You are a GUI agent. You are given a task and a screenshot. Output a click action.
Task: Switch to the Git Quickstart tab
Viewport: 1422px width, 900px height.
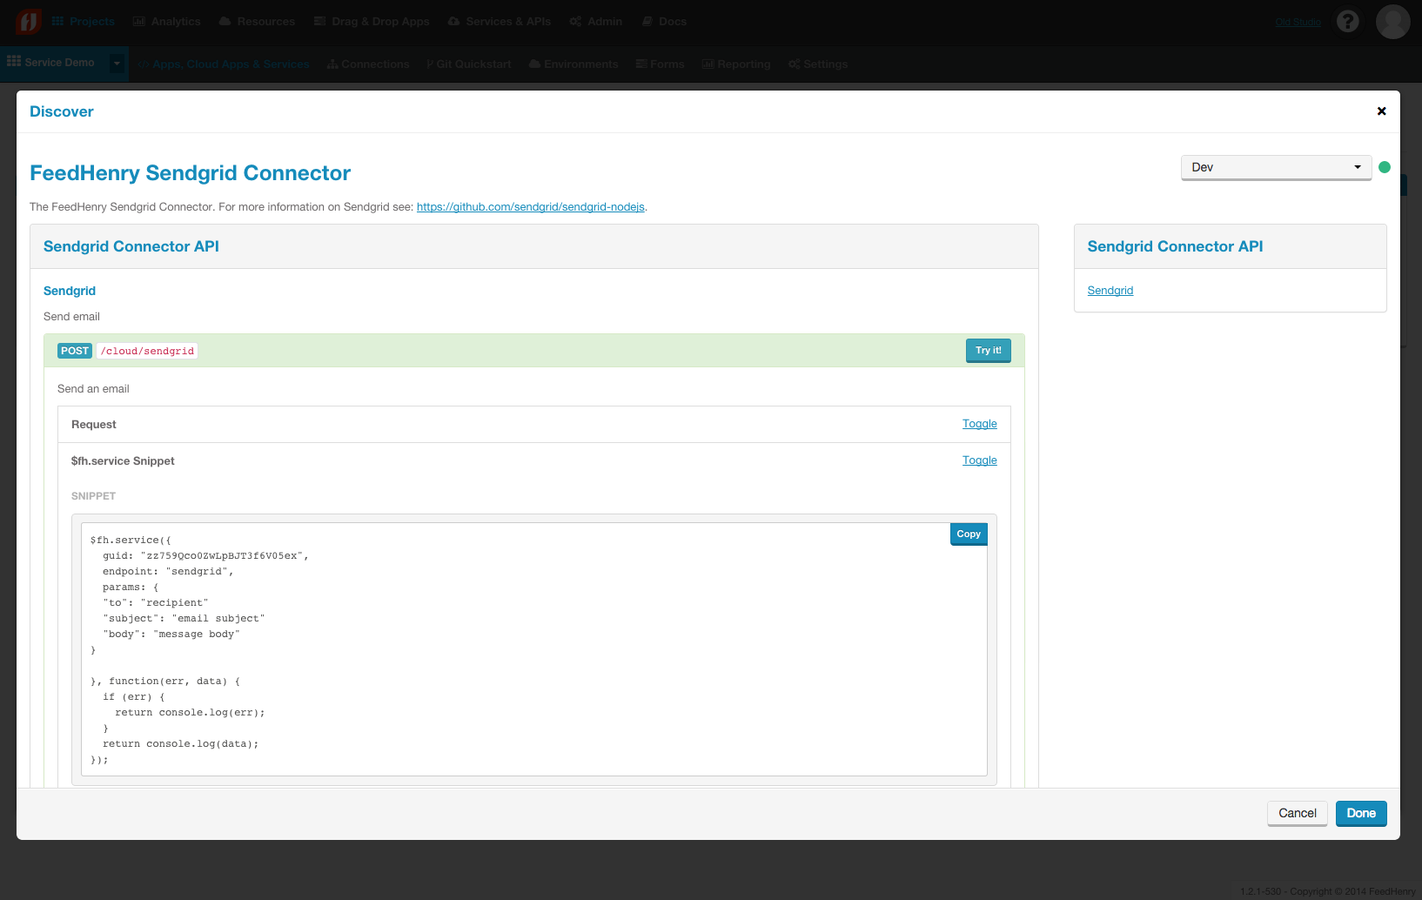pyautogui.click(x=469, y=64)
